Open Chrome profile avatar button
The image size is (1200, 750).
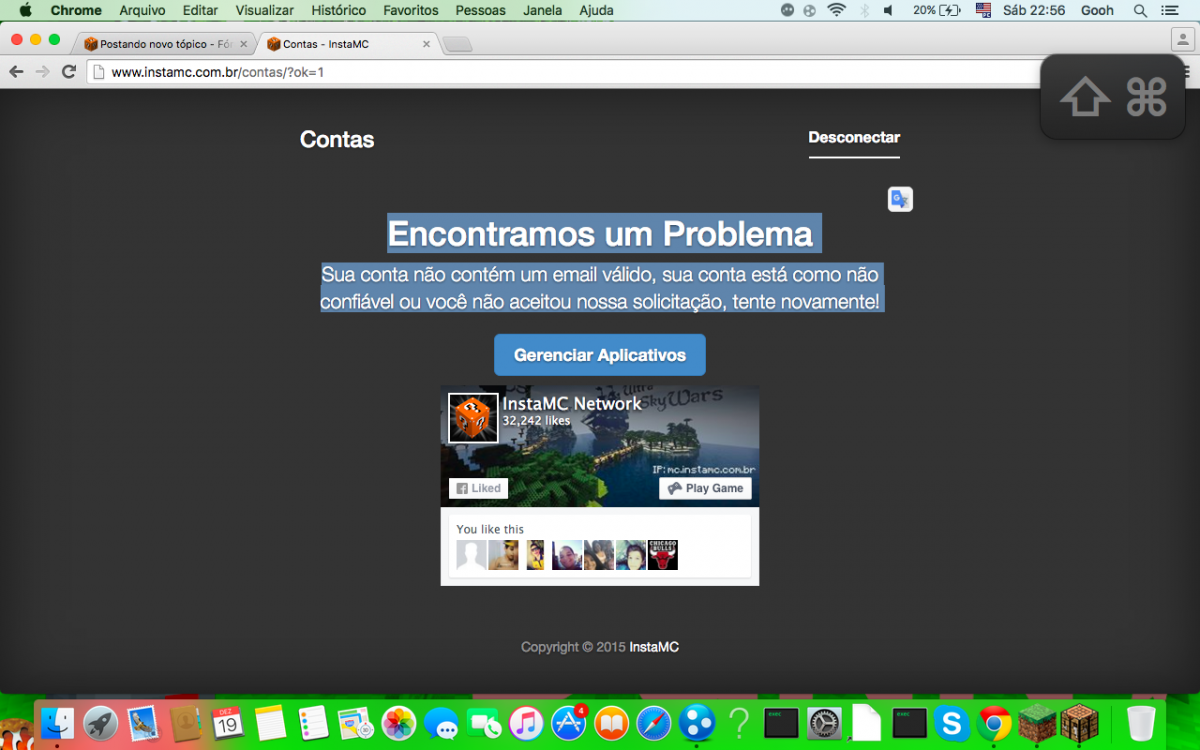tap(1183, 40)
